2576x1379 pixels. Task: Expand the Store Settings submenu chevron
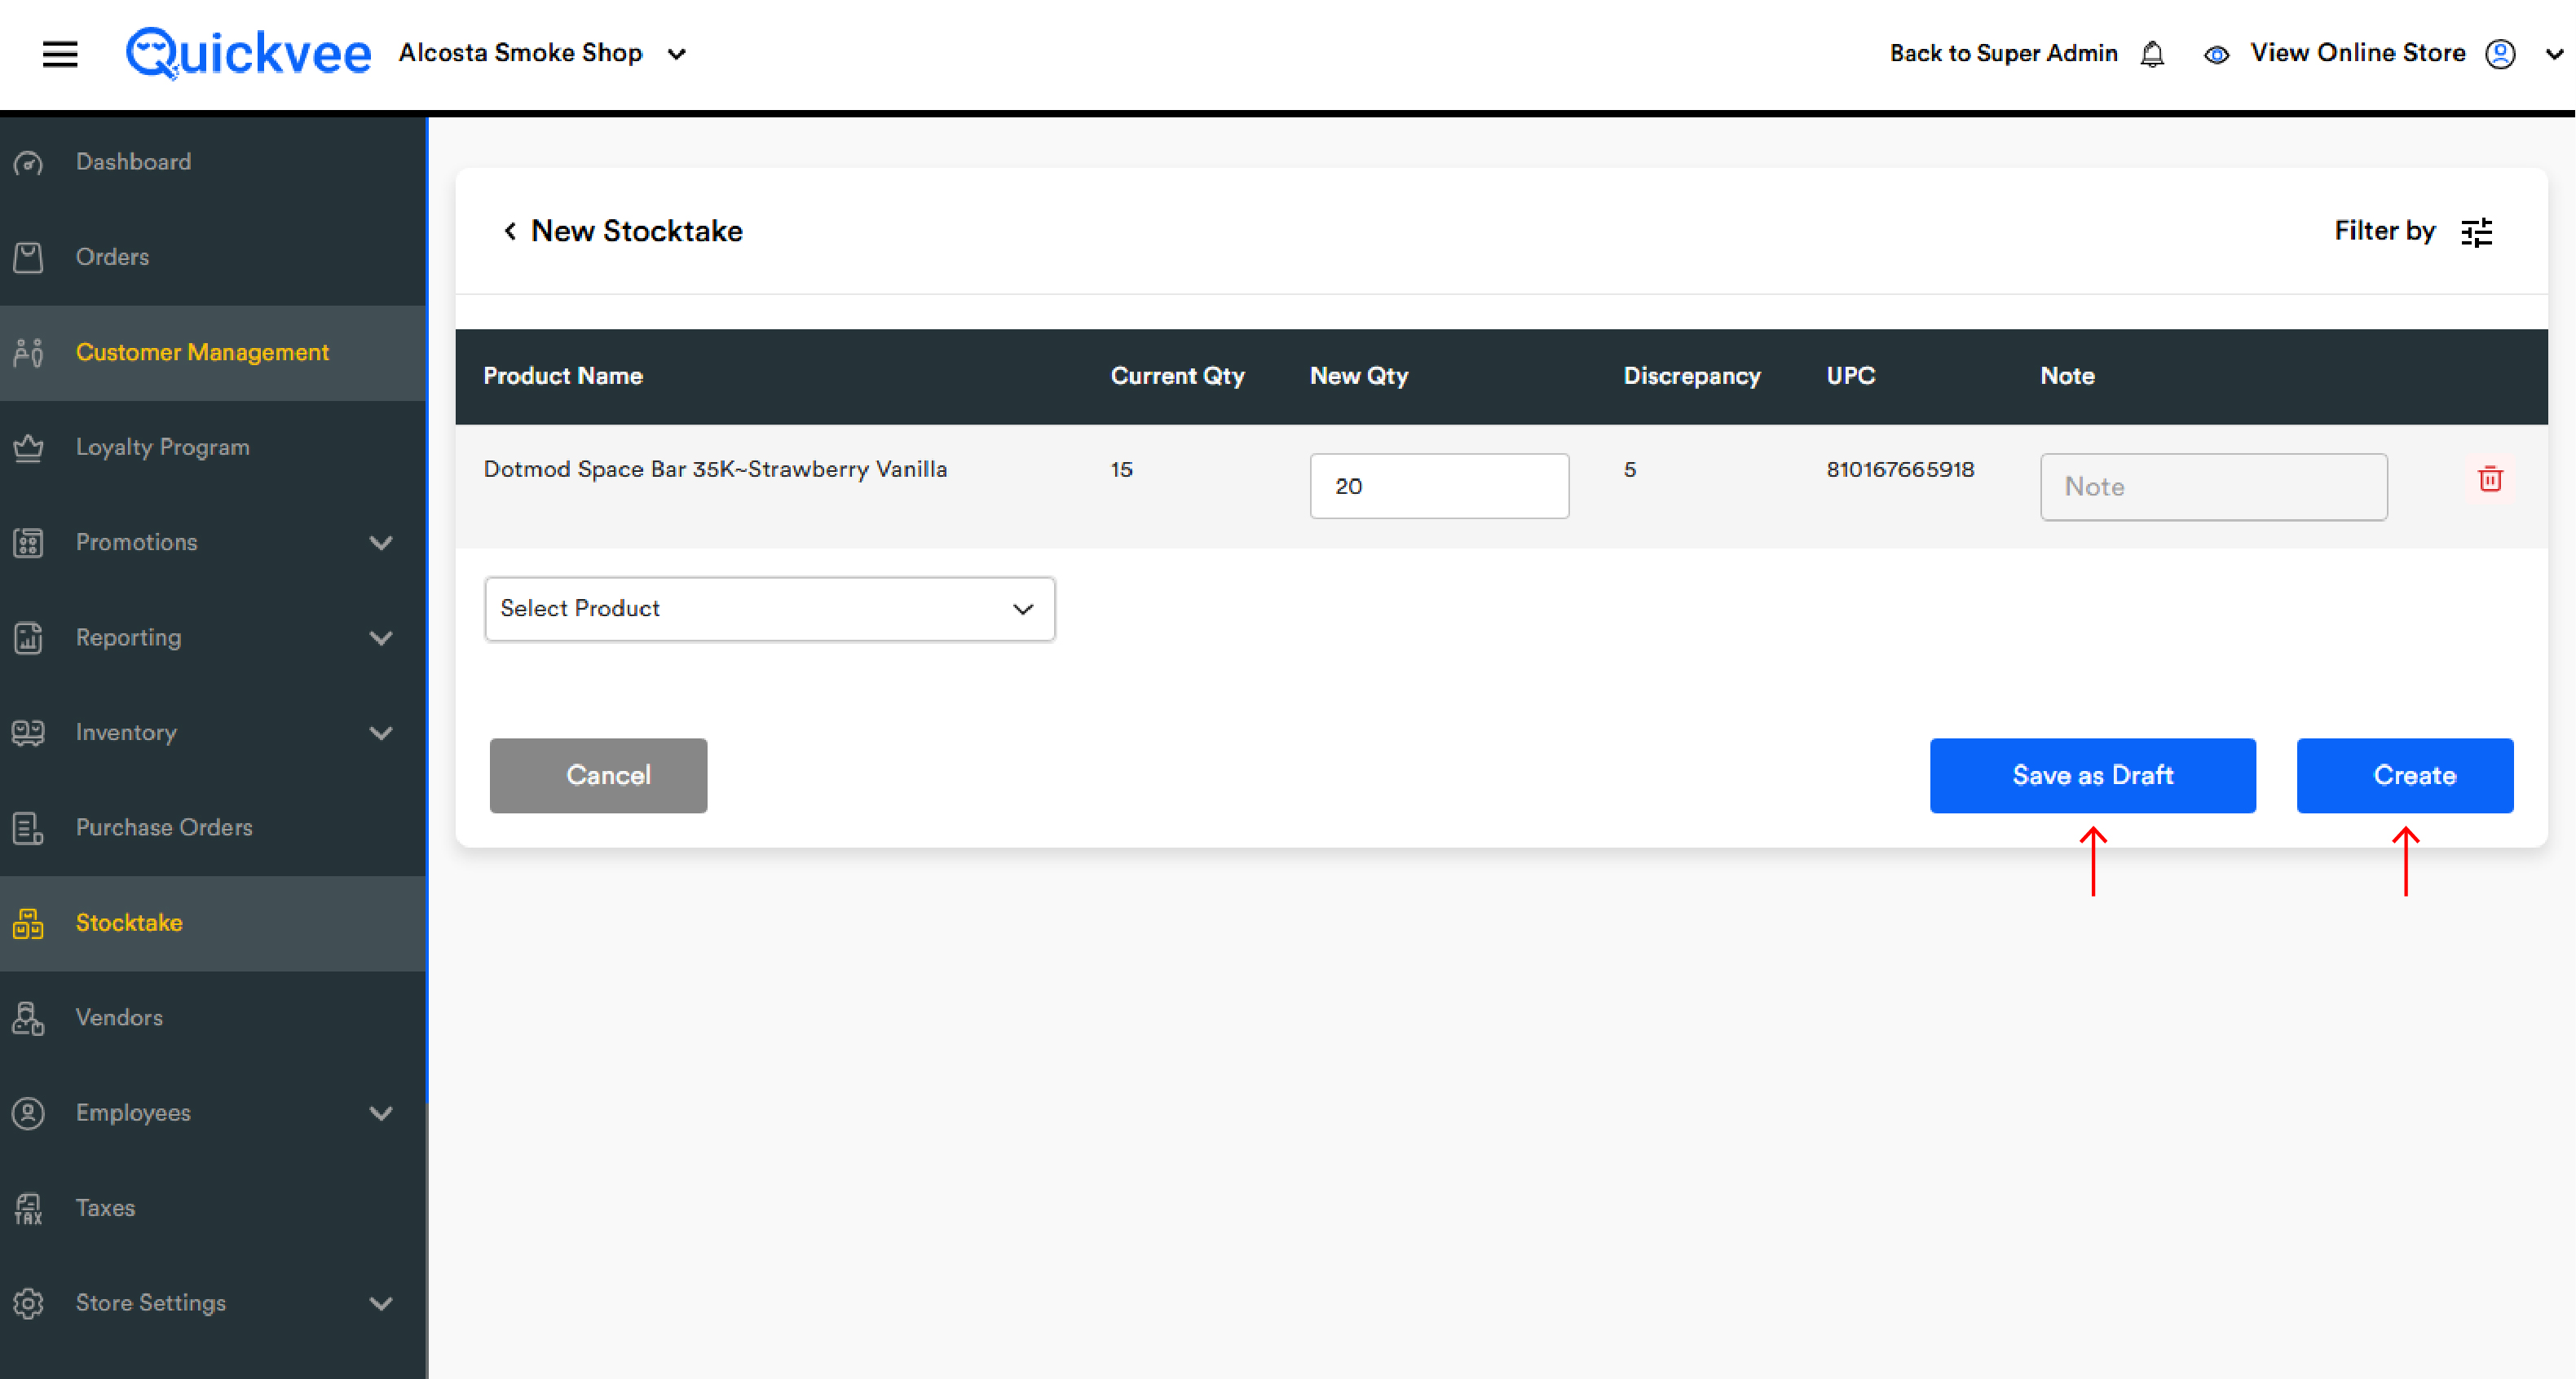(x=381, y=1303)
